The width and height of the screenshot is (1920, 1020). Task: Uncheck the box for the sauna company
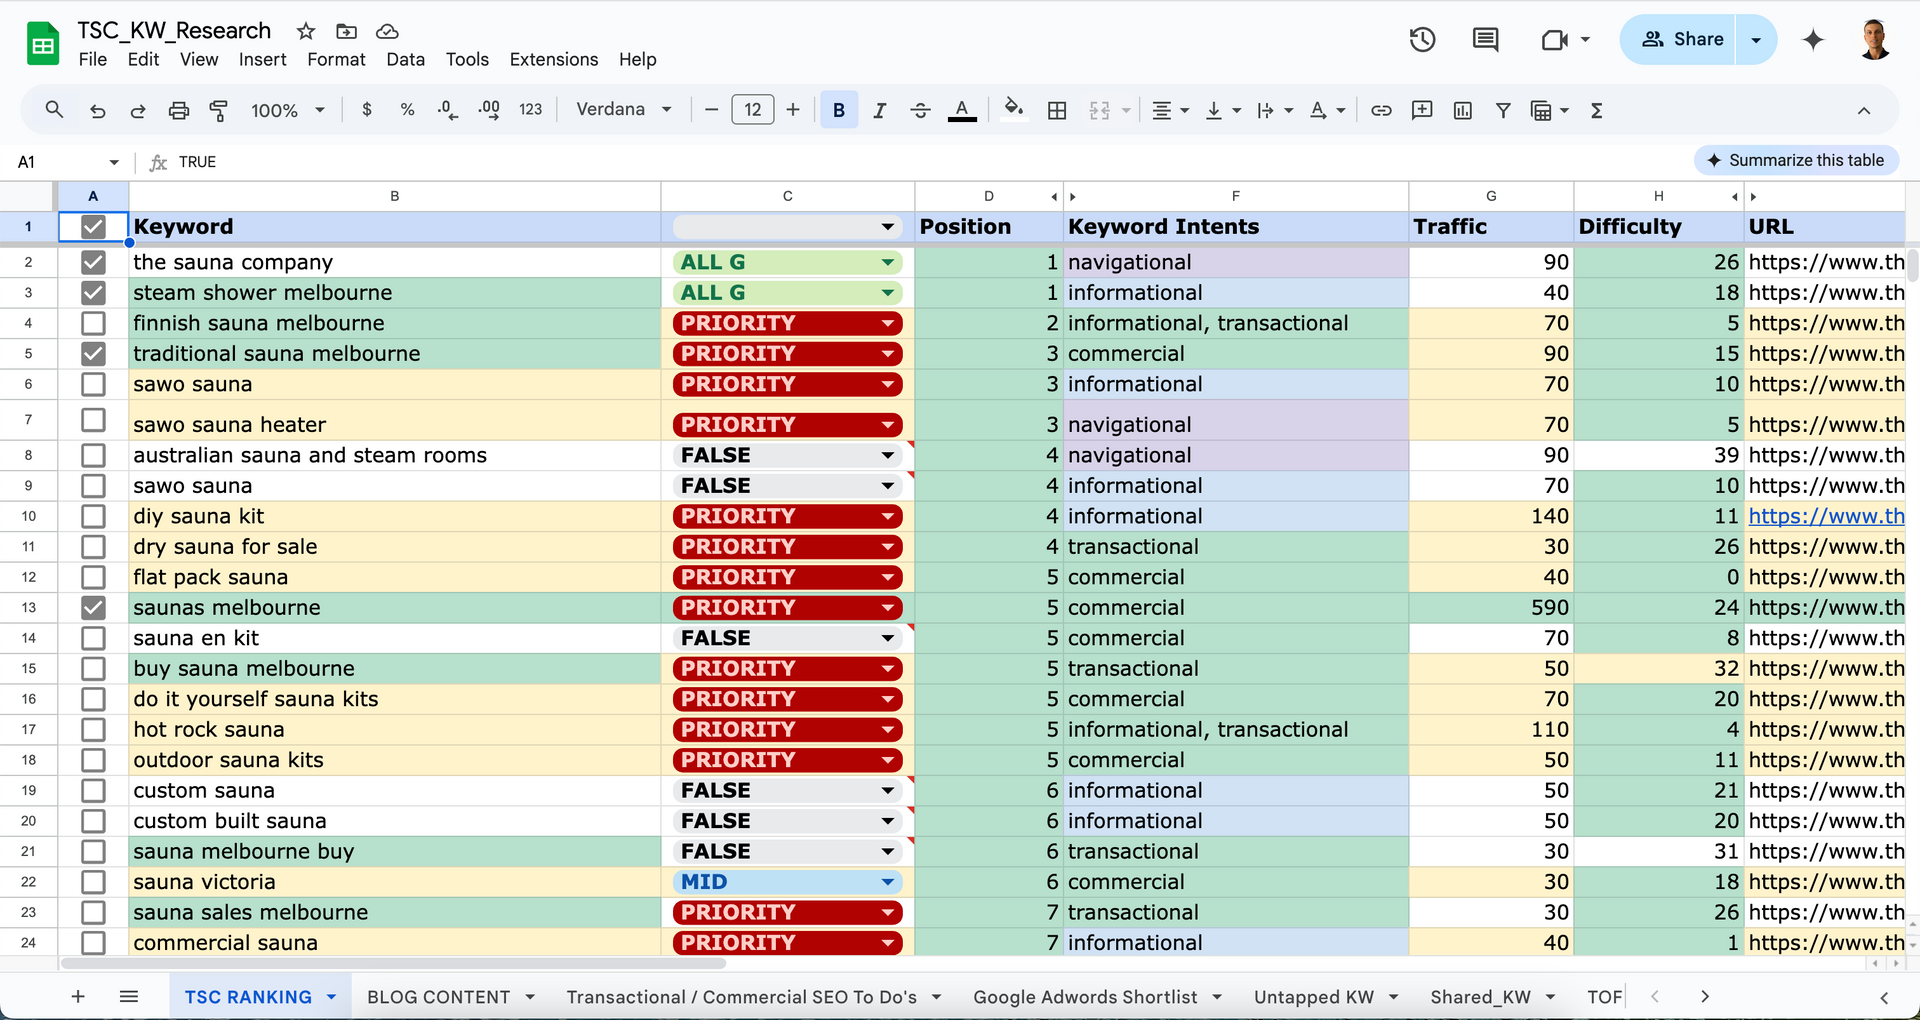(x=93, y=262)
